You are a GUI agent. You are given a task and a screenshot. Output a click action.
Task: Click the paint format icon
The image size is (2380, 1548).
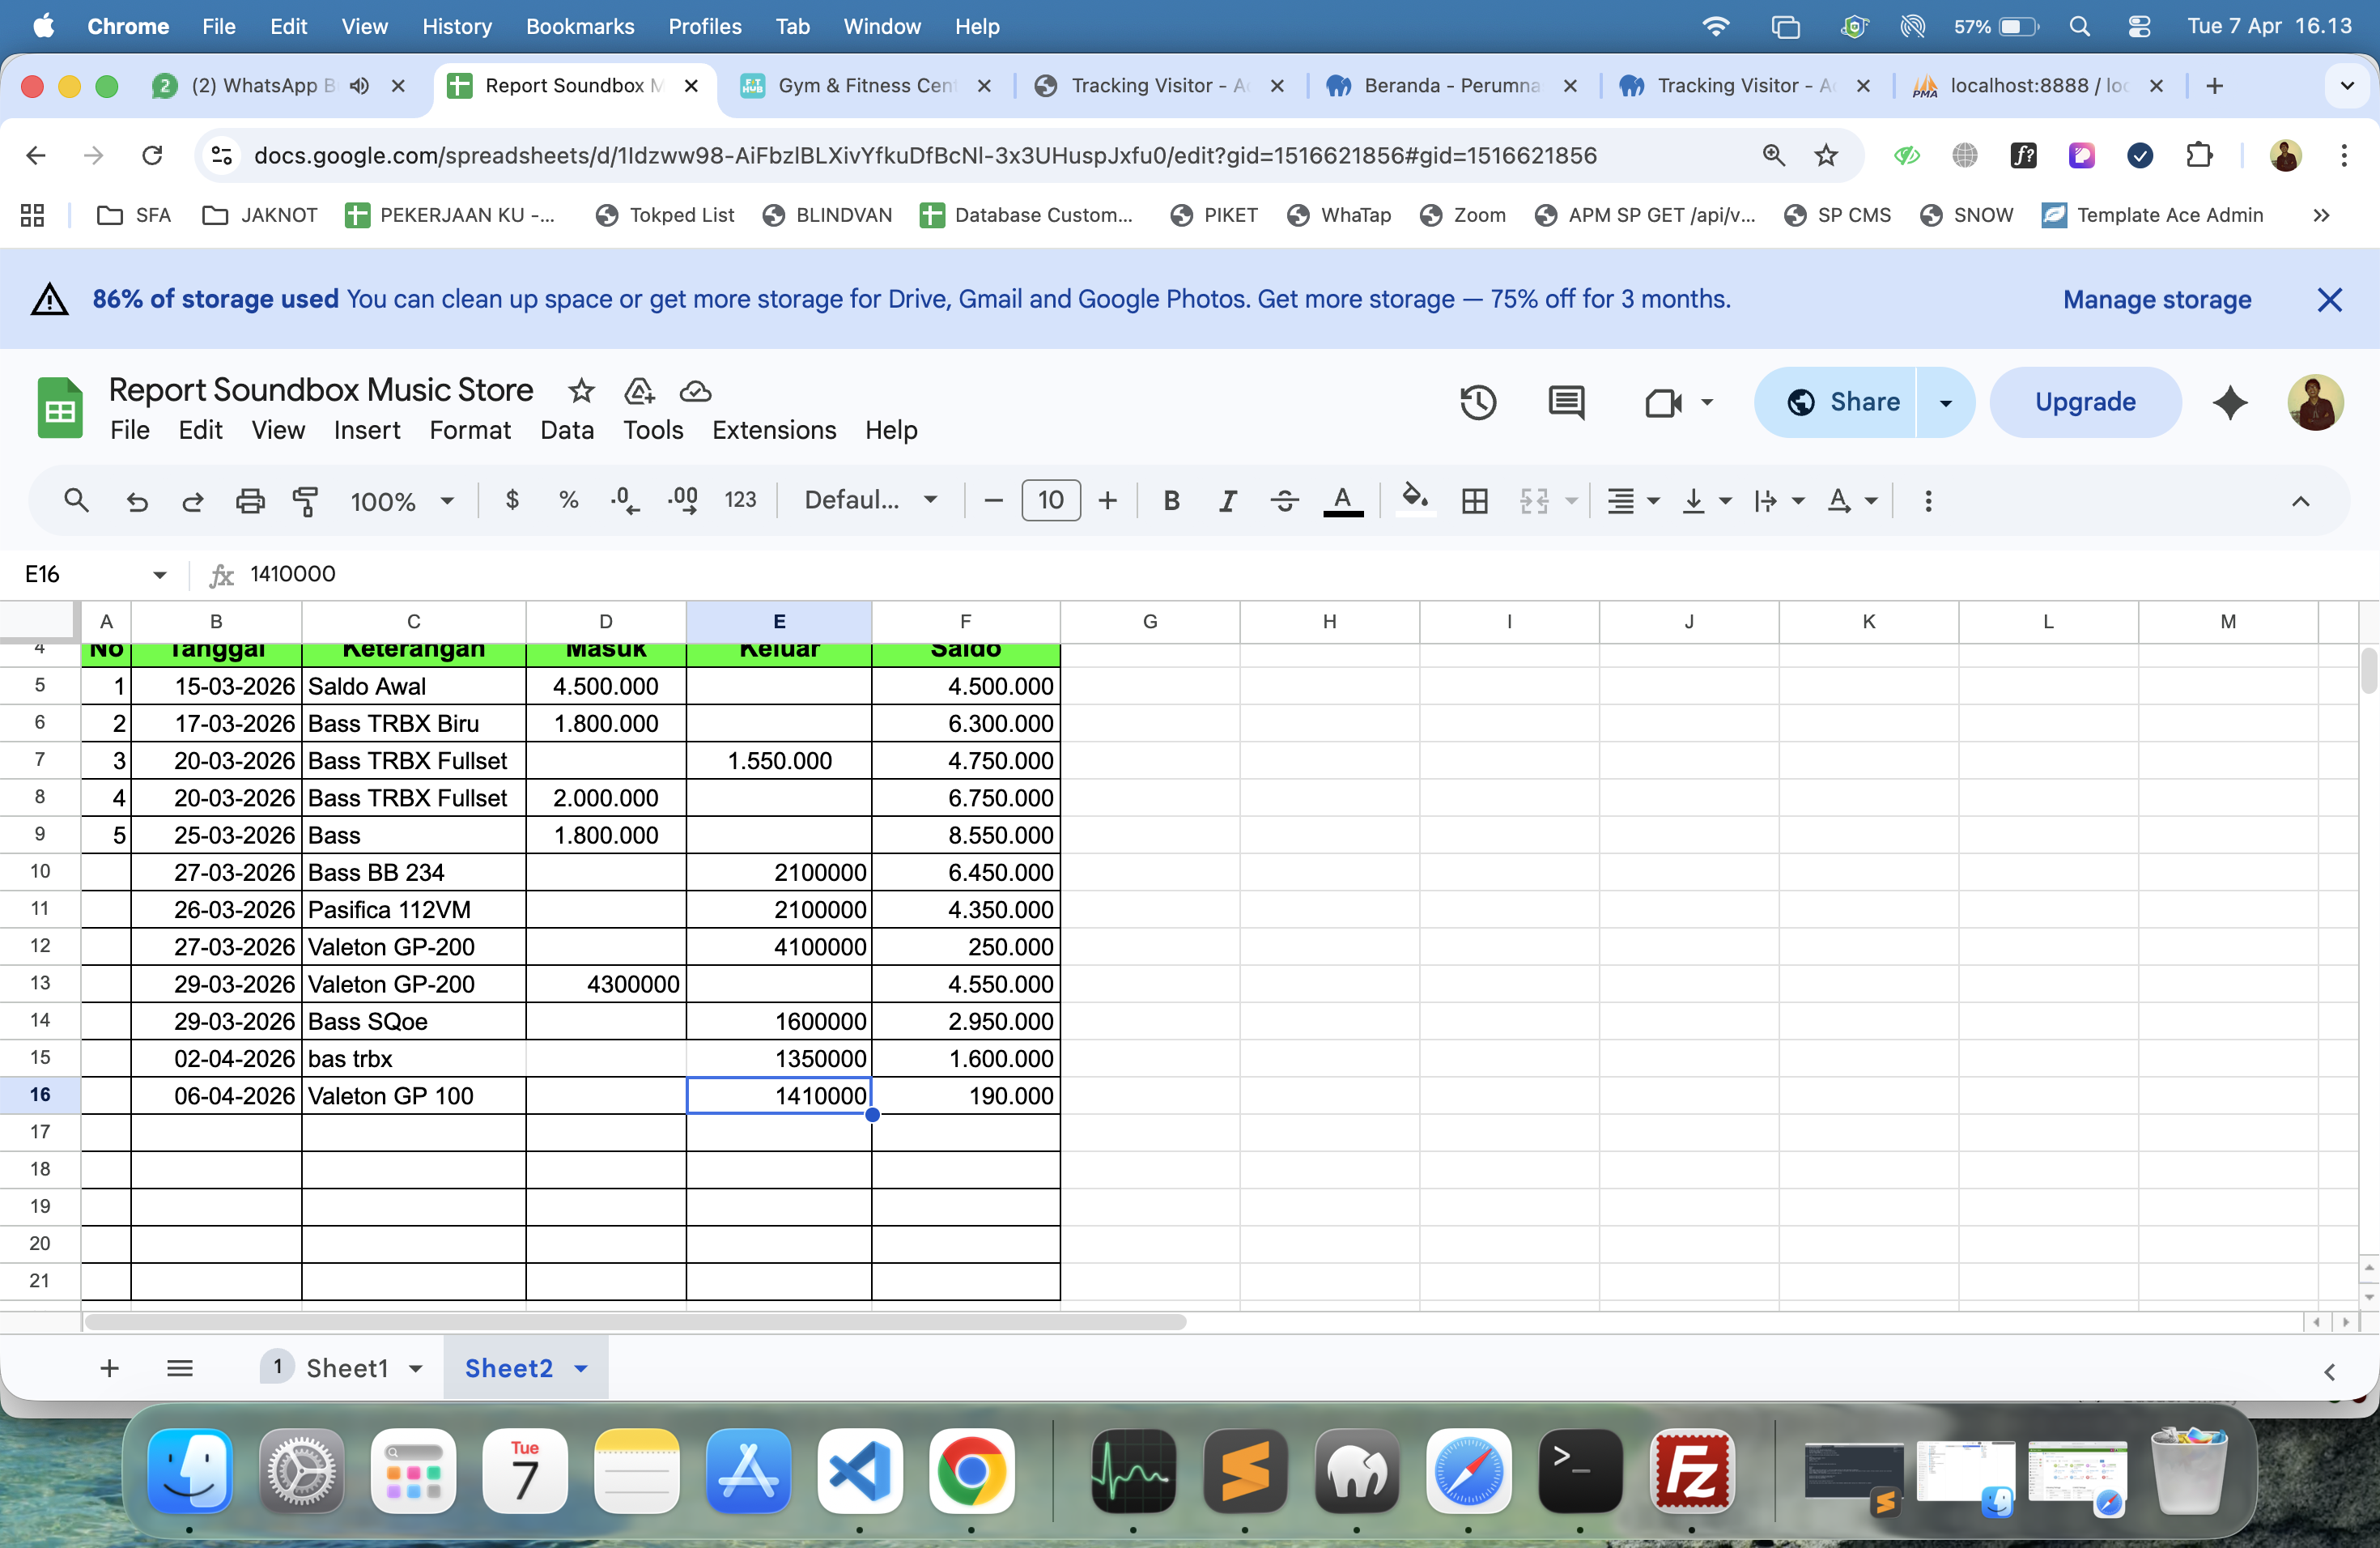305,500
